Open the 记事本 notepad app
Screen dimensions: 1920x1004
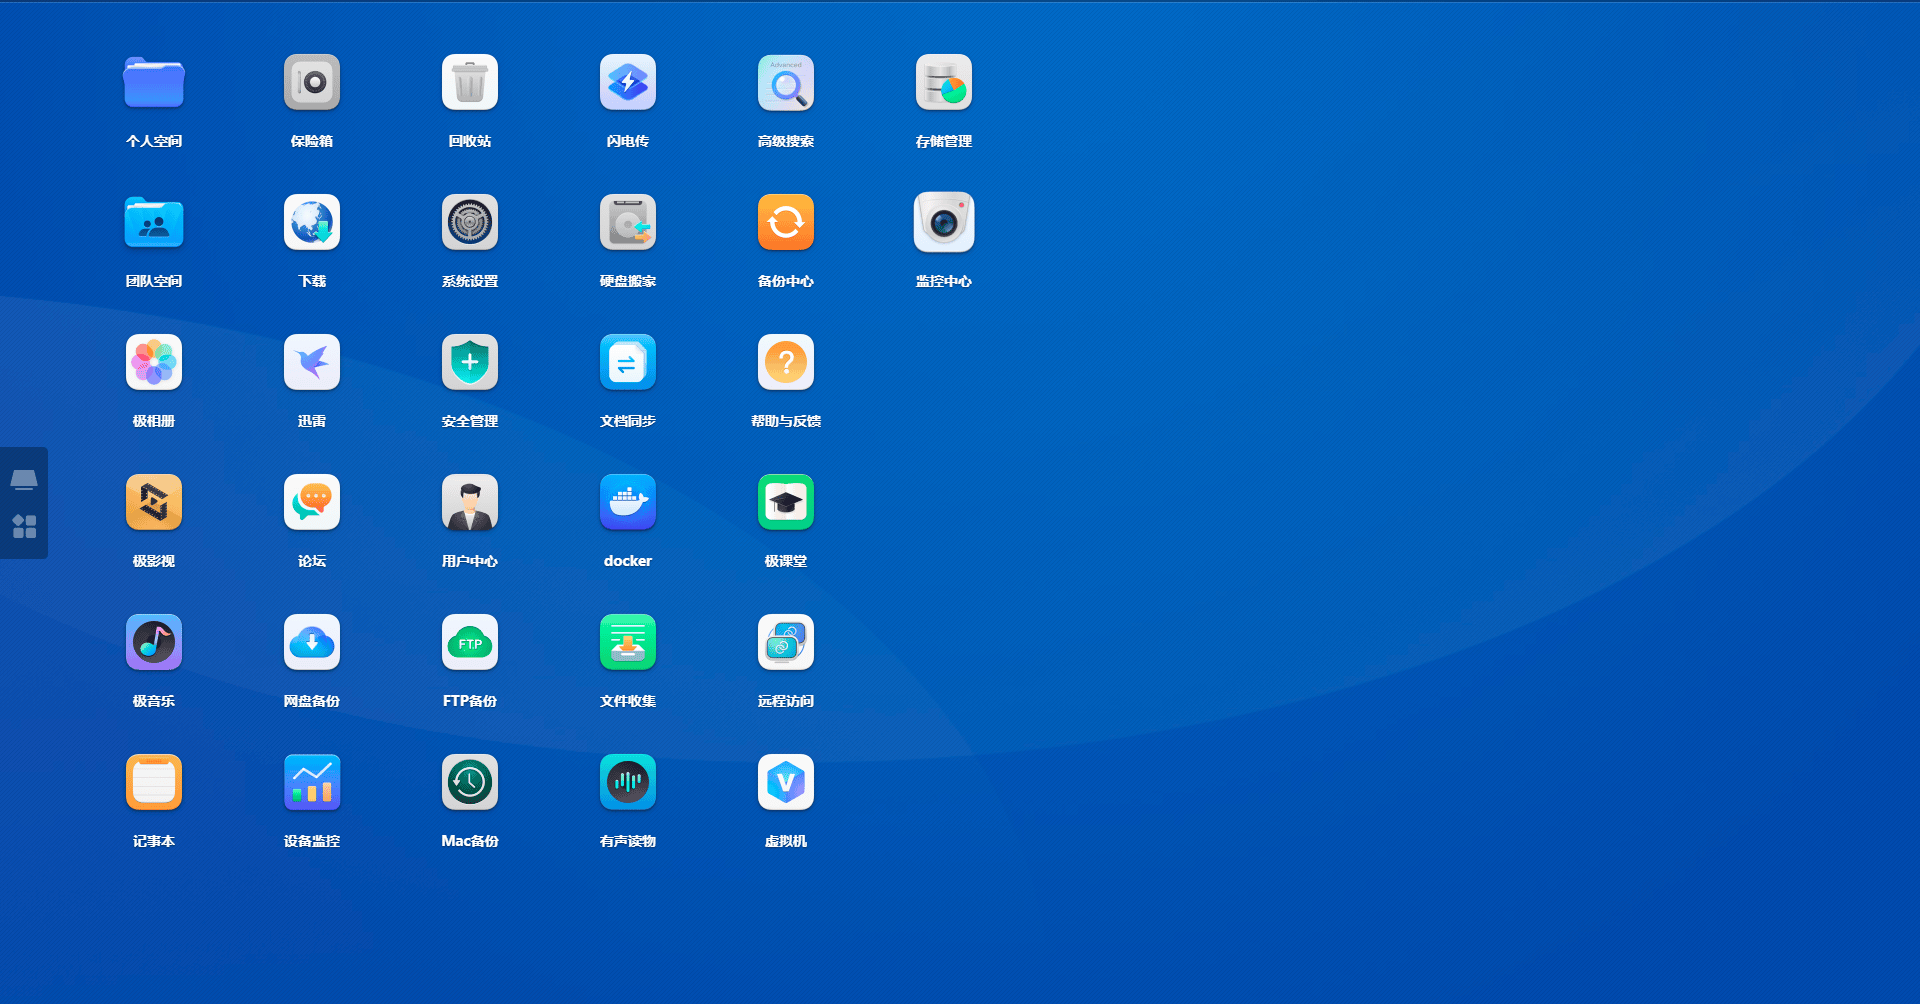pyautogui.click(x=154, y=782)
